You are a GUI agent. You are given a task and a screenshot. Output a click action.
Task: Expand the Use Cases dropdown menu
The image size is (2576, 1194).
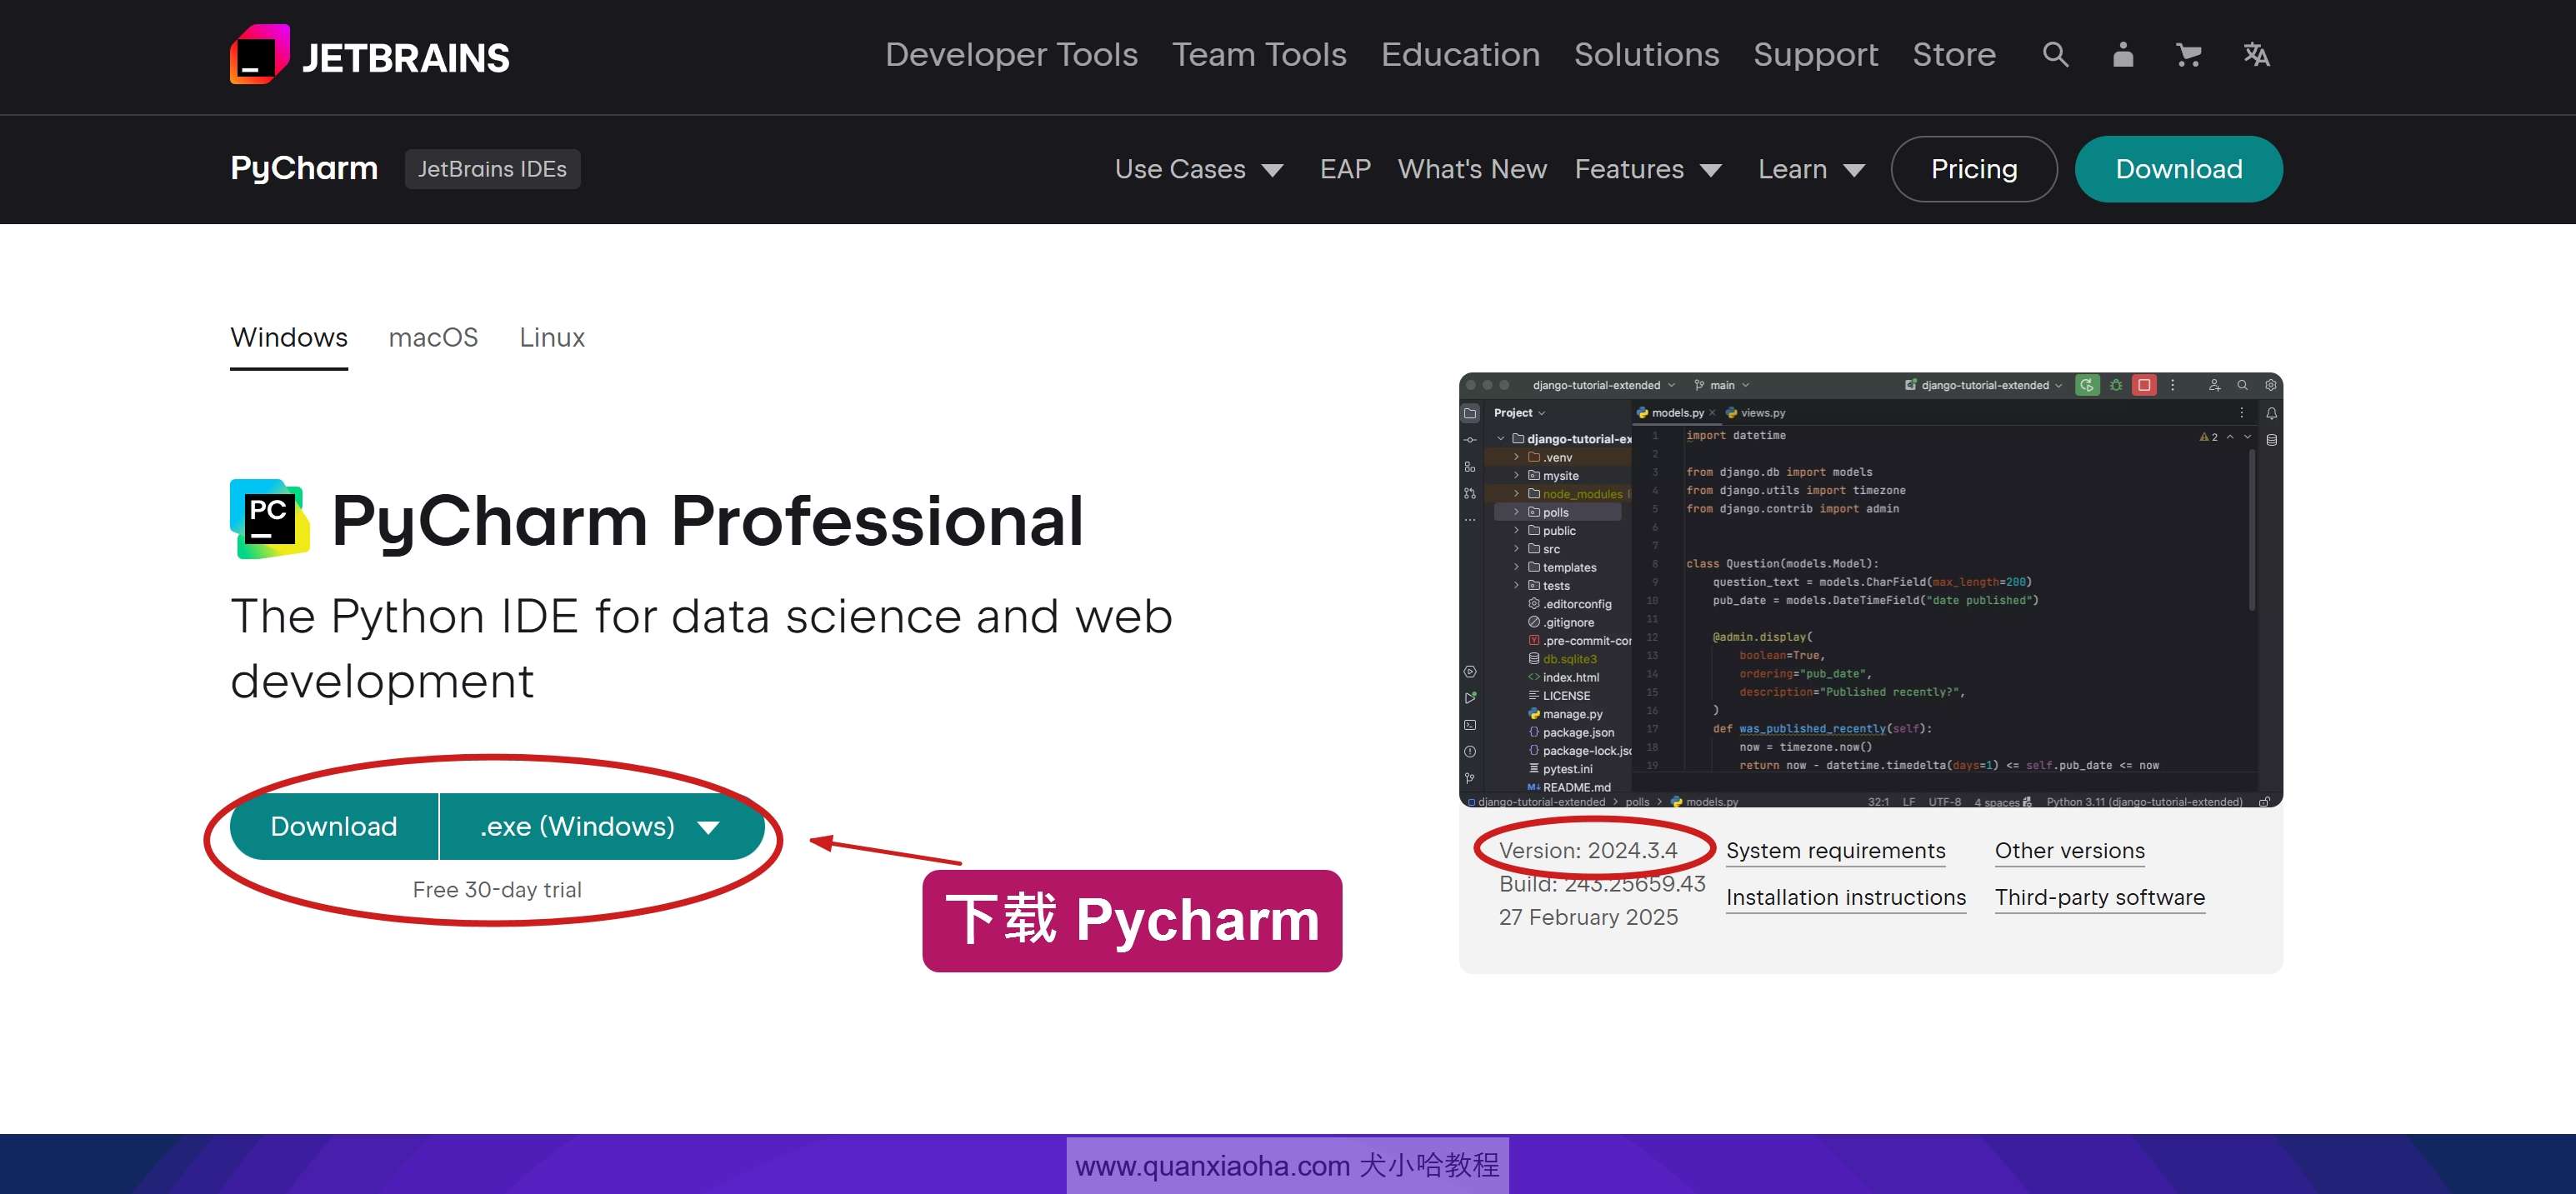[1199, 169]
